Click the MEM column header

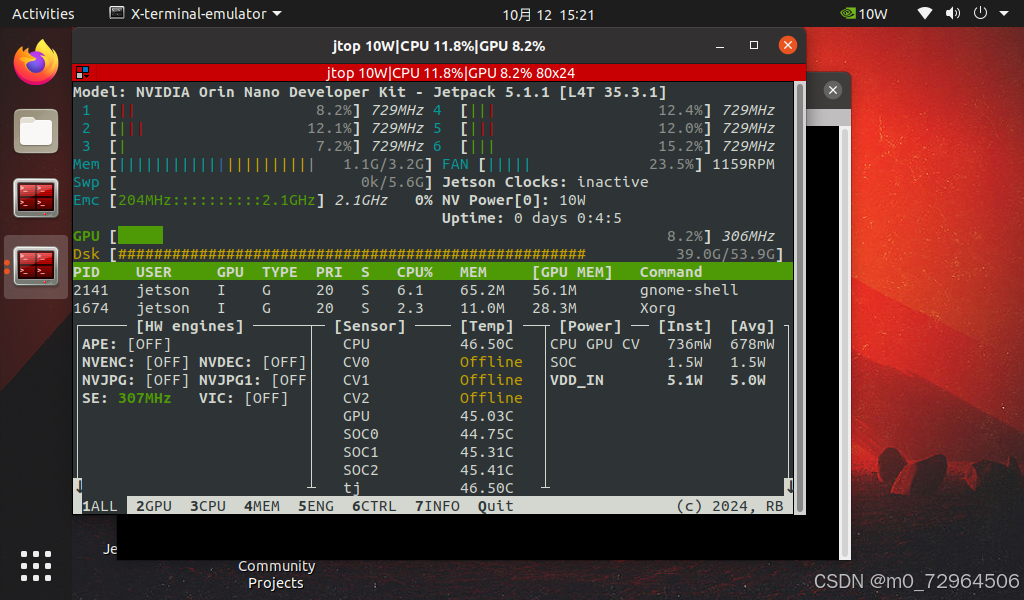coord(473,272)
